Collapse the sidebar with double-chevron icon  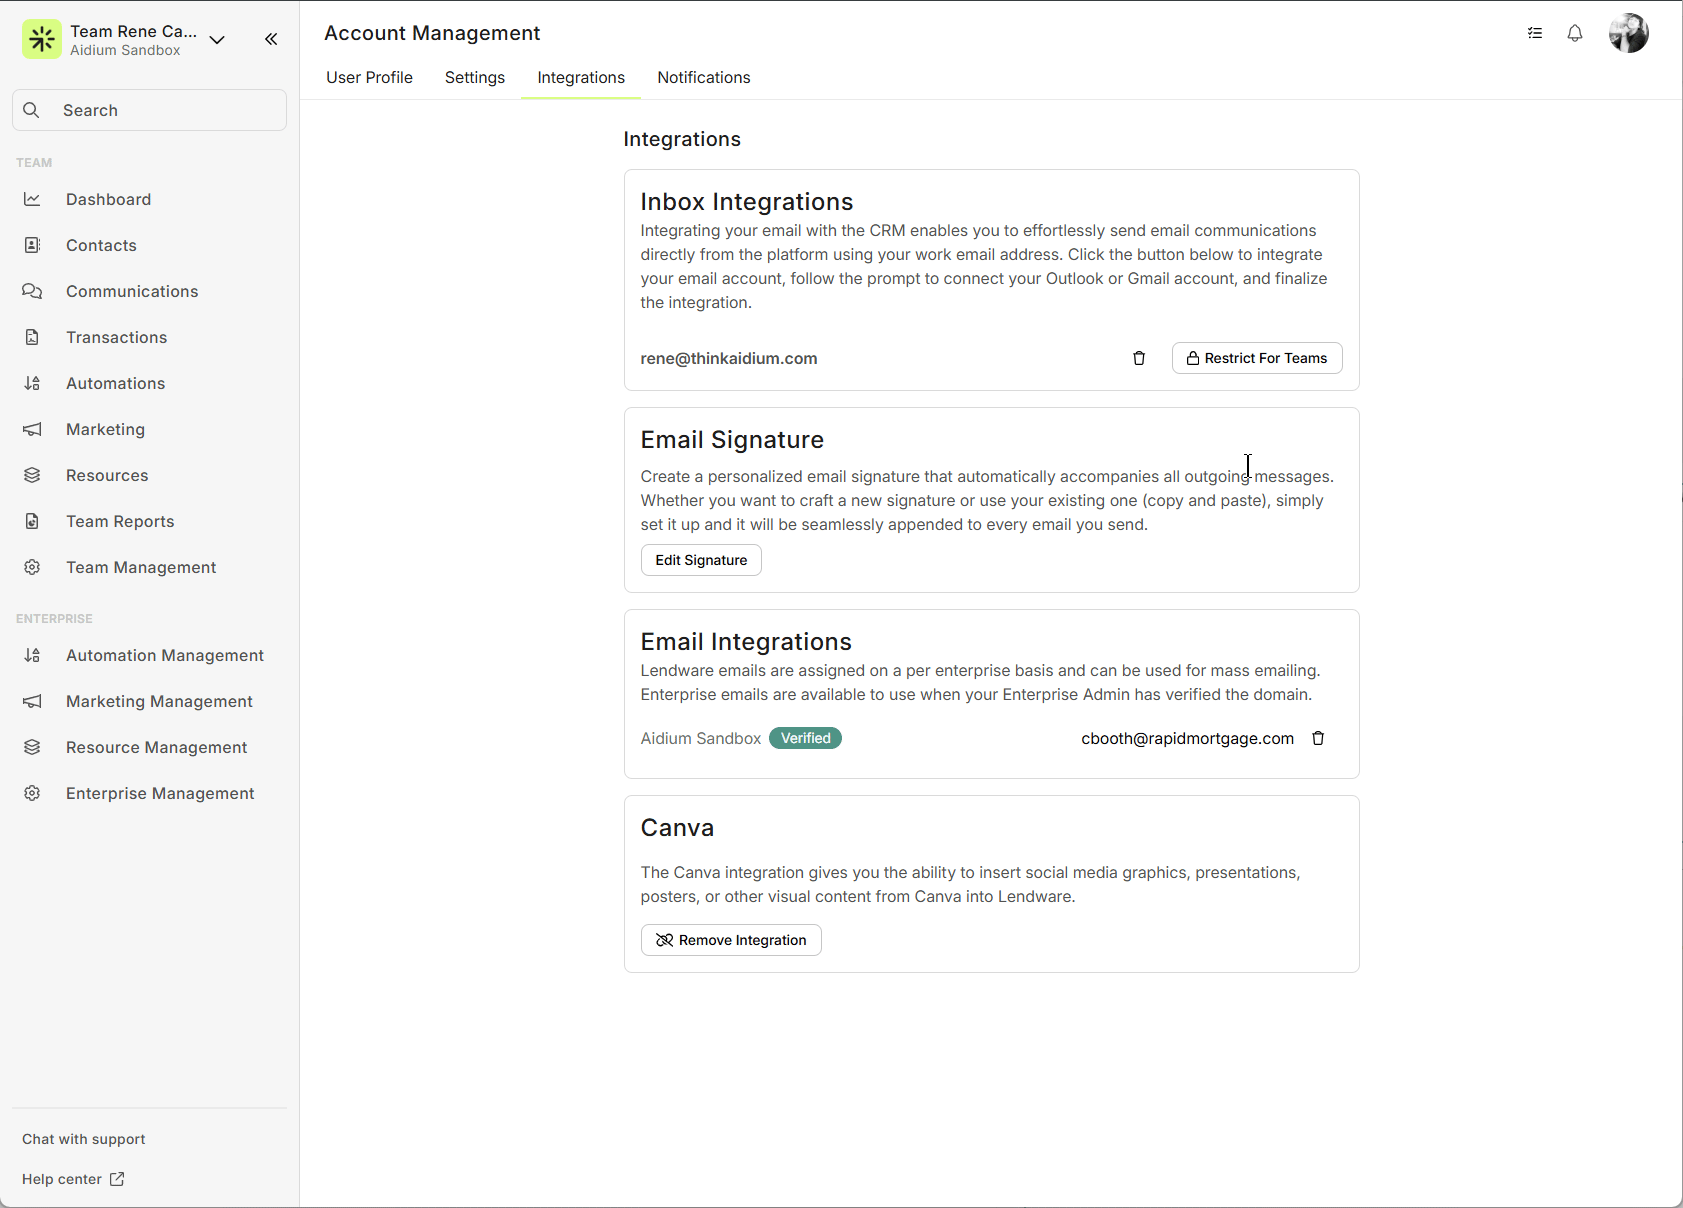[271, 39]
